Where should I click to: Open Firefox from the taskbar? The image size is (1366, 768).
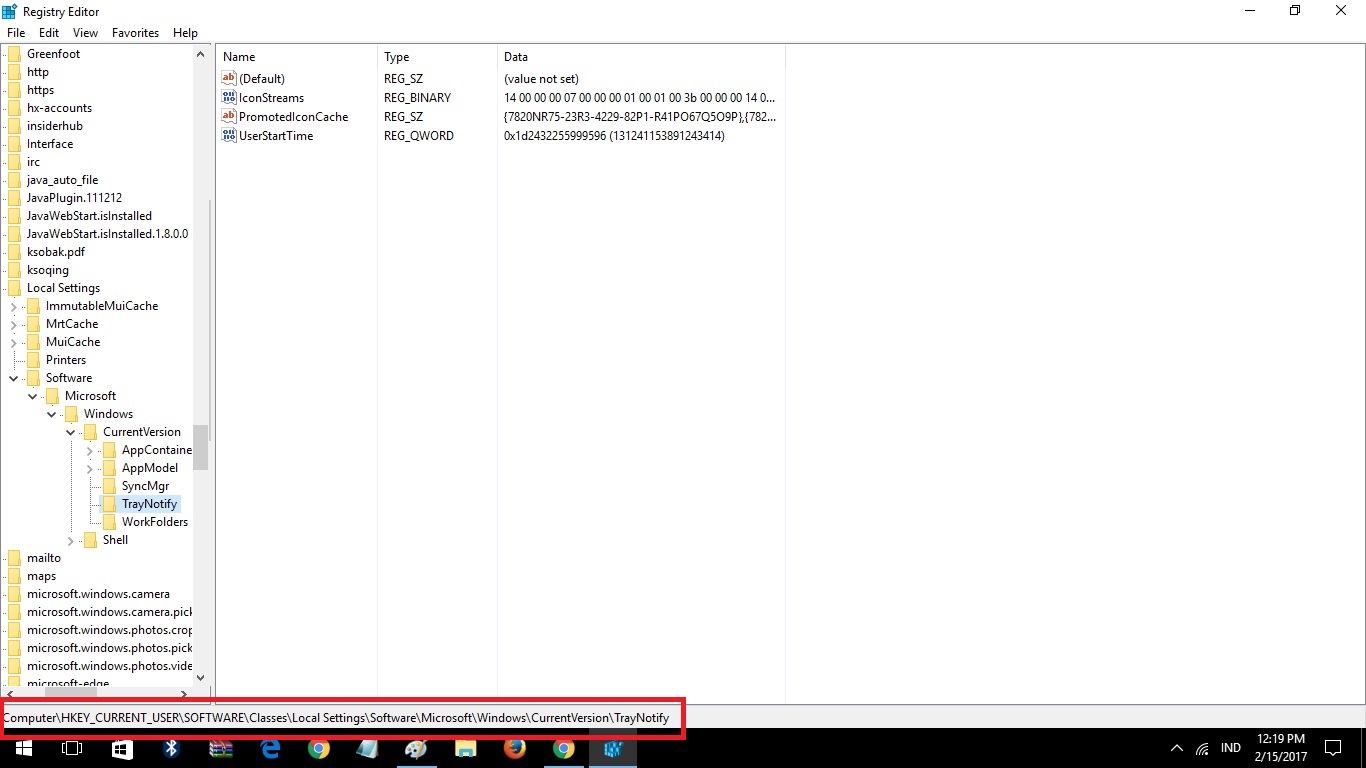click(515, 748)
